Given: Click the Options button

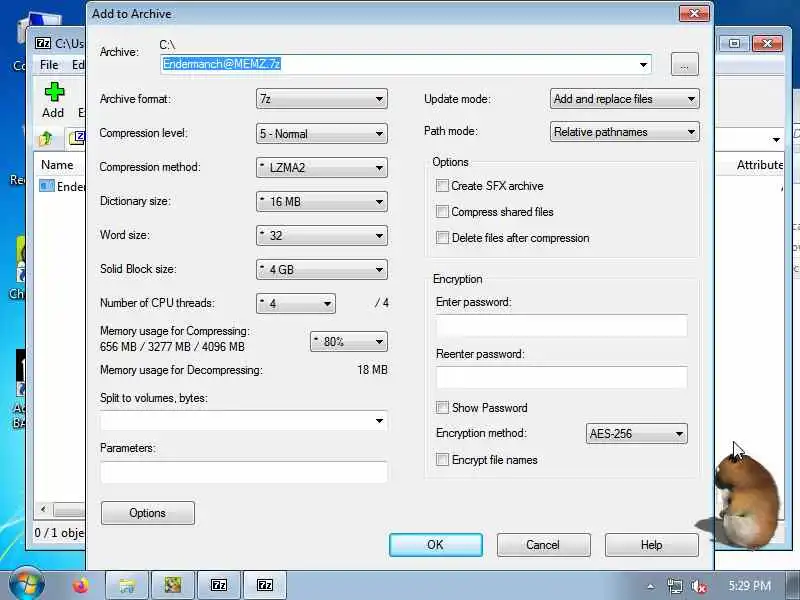Looking at the screenshot, I should coord(147,513).
